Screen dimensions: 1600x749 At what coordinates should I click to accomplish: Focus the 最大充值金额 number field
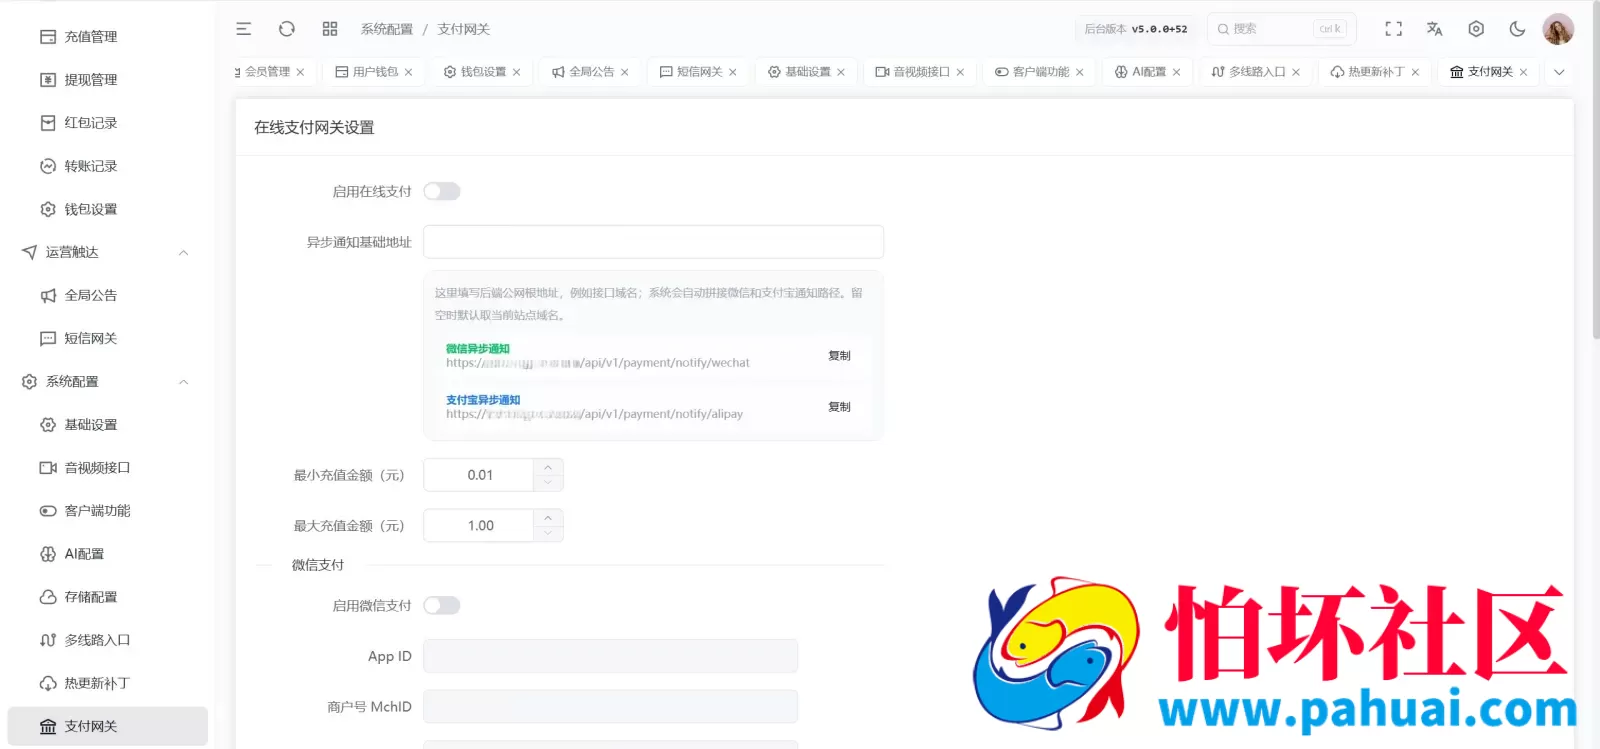[479, 526]
